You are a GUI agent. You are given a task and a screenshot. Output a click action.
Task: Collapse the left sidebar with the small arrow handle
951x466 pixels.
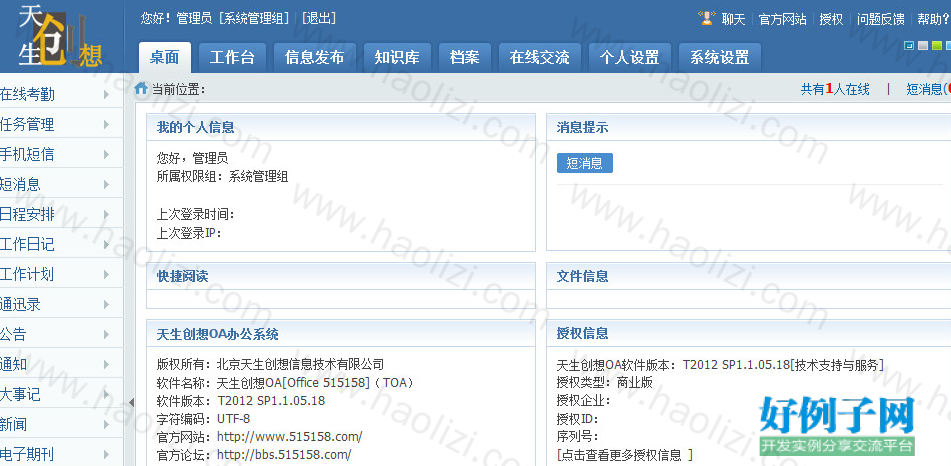pyautogui.click(x=132, y=402)
